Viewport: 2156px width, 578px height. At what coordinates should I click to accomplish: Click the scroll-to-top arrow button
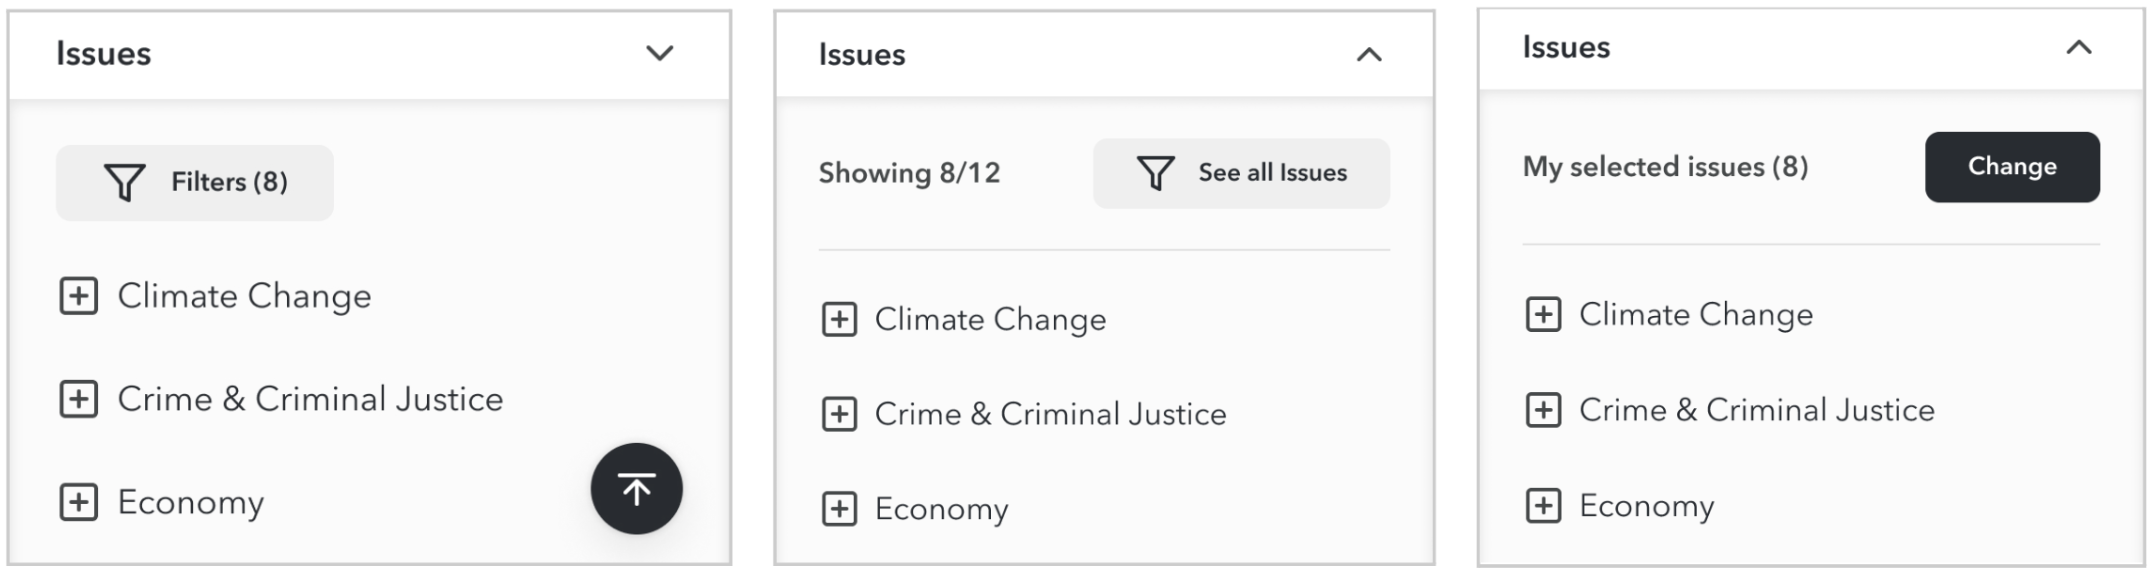636,489
